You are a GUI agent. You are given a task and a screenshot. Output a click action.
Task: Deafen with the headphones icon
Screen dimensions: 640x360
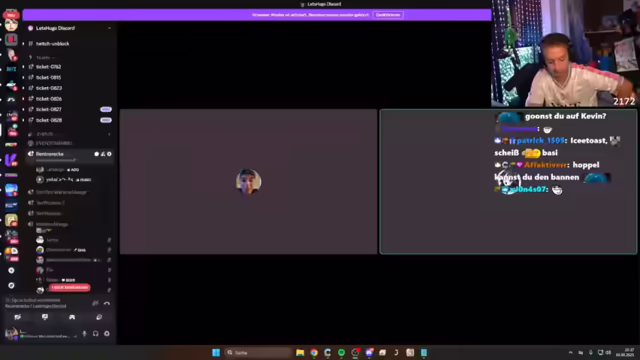96,333
